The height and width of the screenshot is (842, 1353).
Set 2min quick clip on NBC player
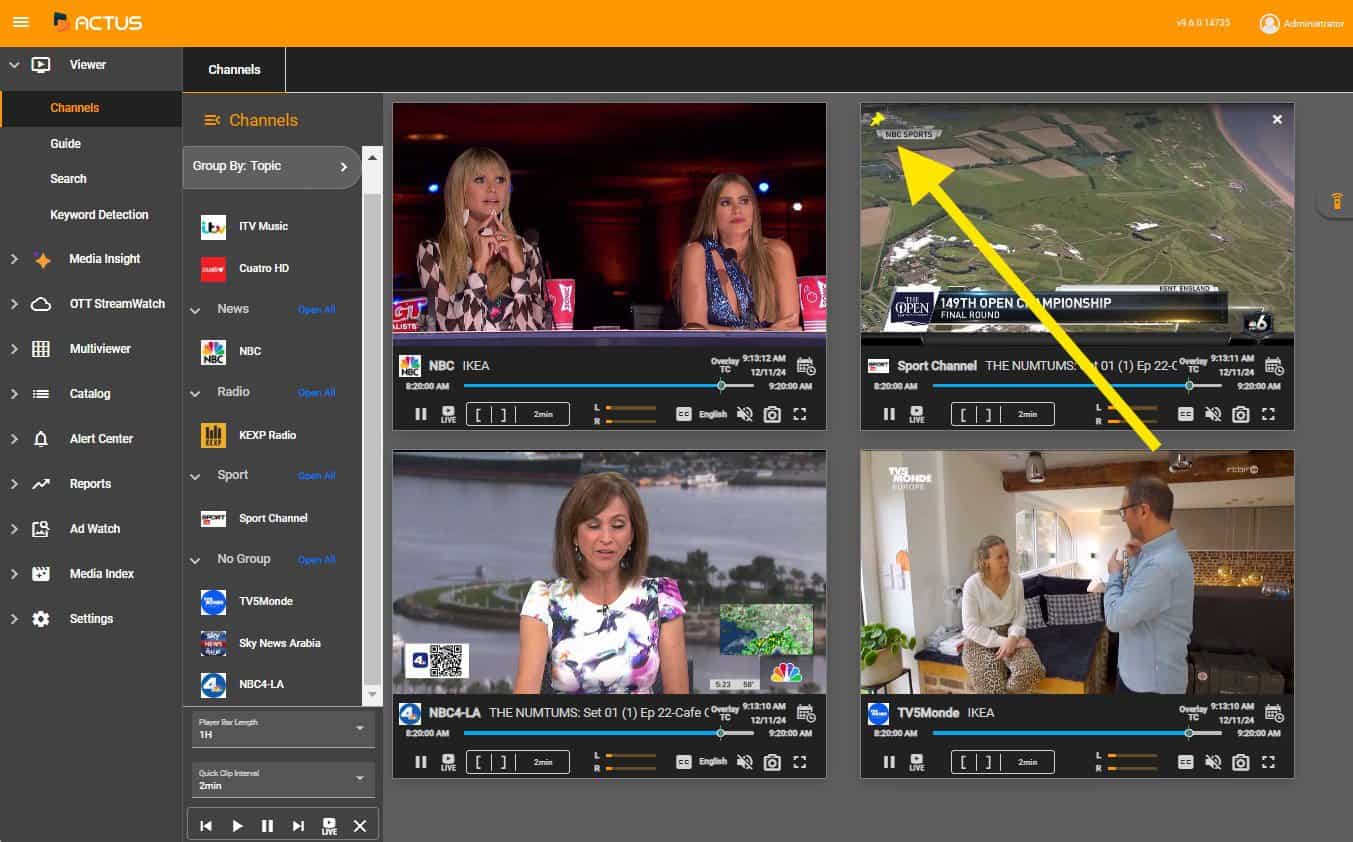[x=543, y=414]
